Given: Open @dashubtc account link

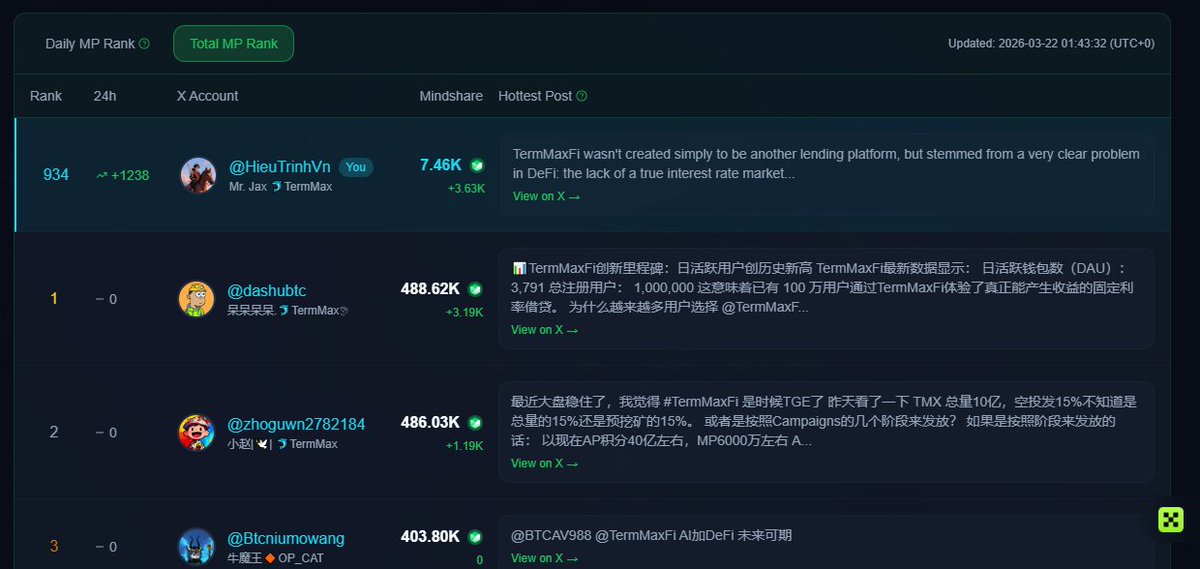Looking at the screenshot, I should pyautogui.click(x=267, y=290).
